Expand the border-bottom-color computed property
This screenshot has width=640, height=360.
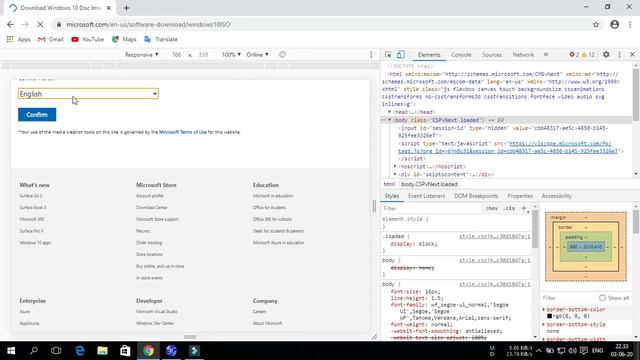tap(544, 309)
